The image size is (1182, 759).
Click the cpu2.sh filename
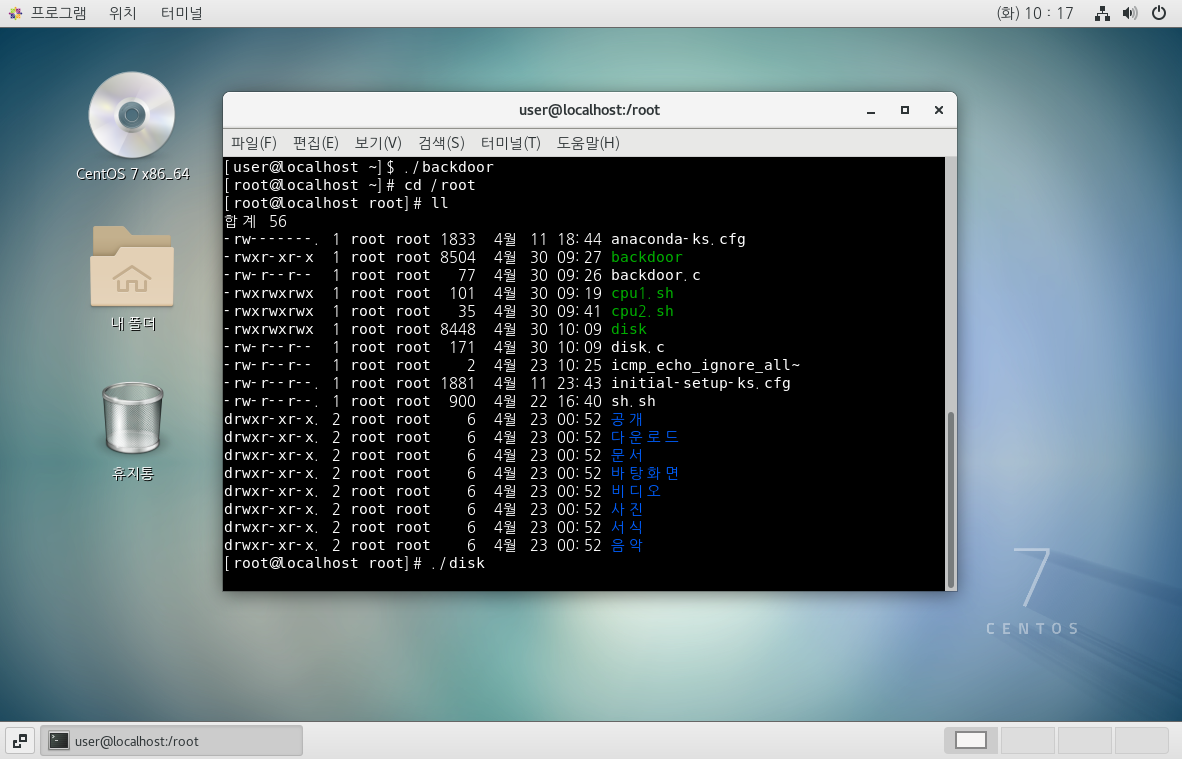click(642, 311)
